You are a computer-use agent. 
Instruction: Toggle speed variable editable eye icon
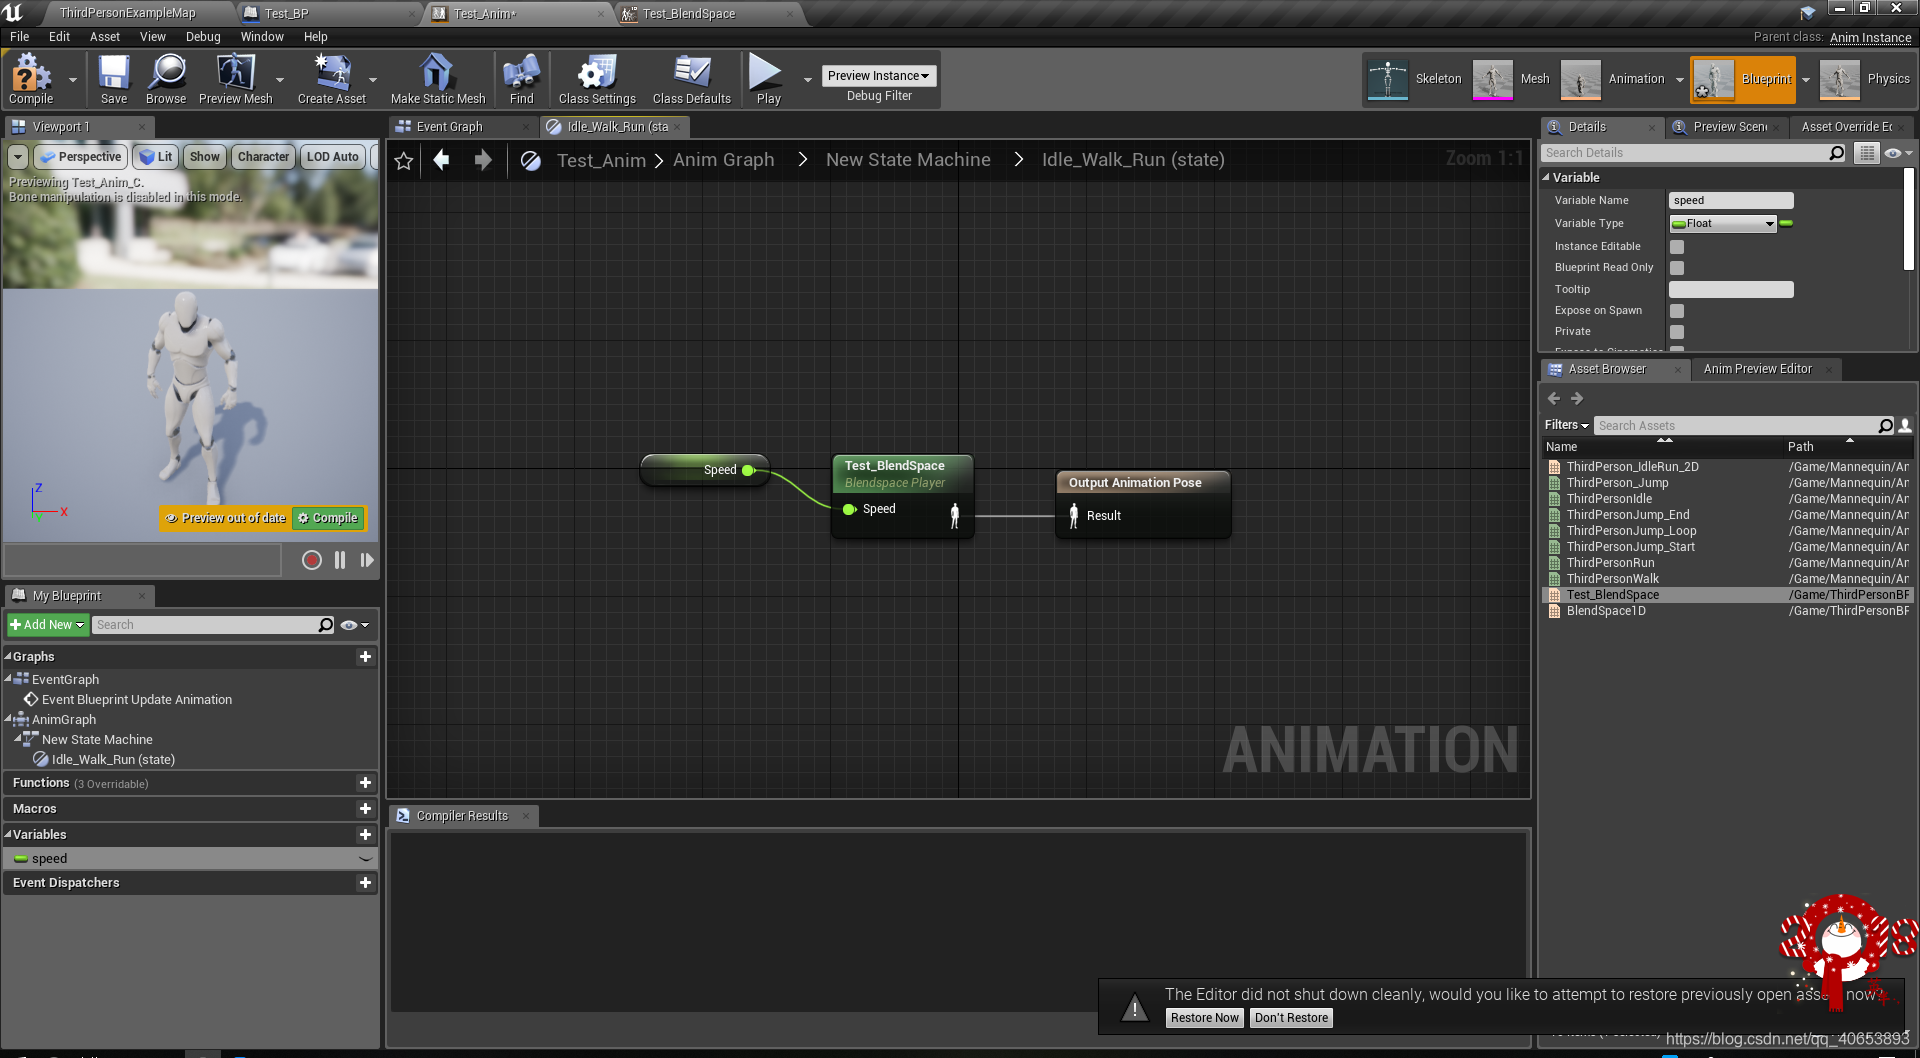365,859
